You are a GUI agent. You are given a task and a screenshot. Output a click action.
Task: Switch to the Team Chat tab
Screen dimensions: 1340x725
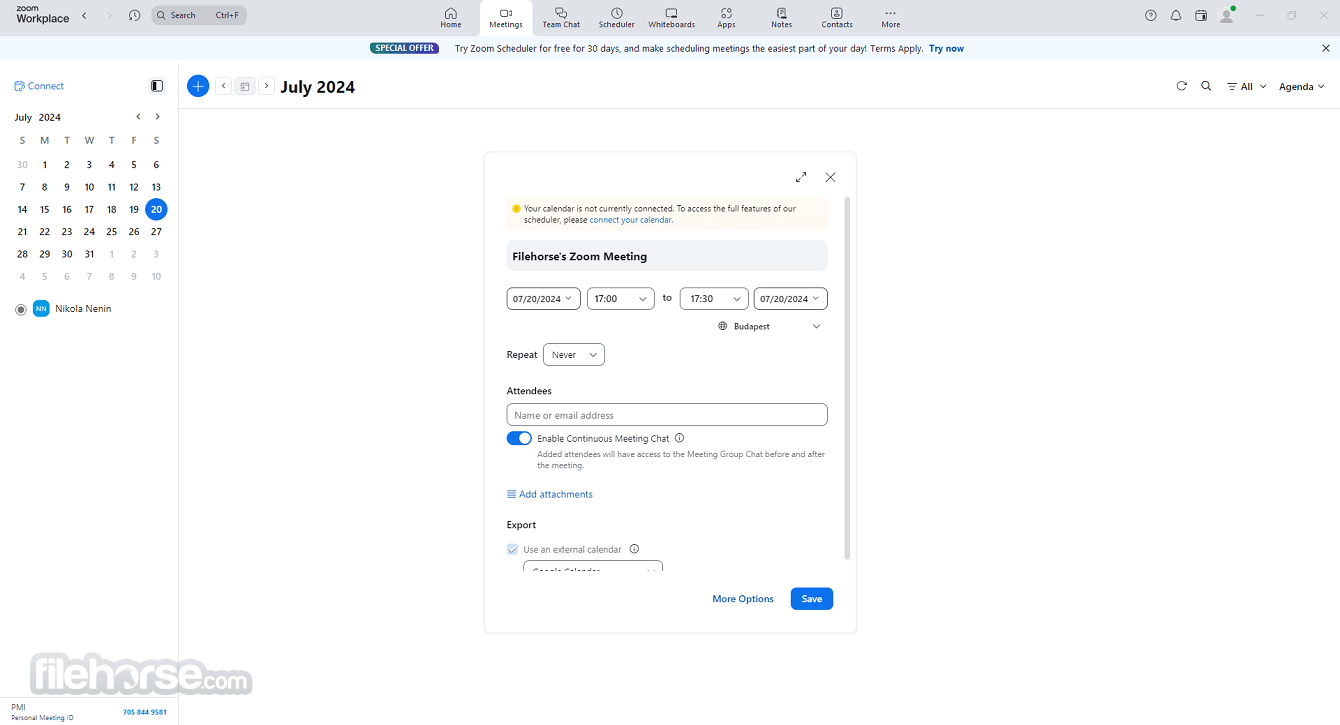[561, 17]
